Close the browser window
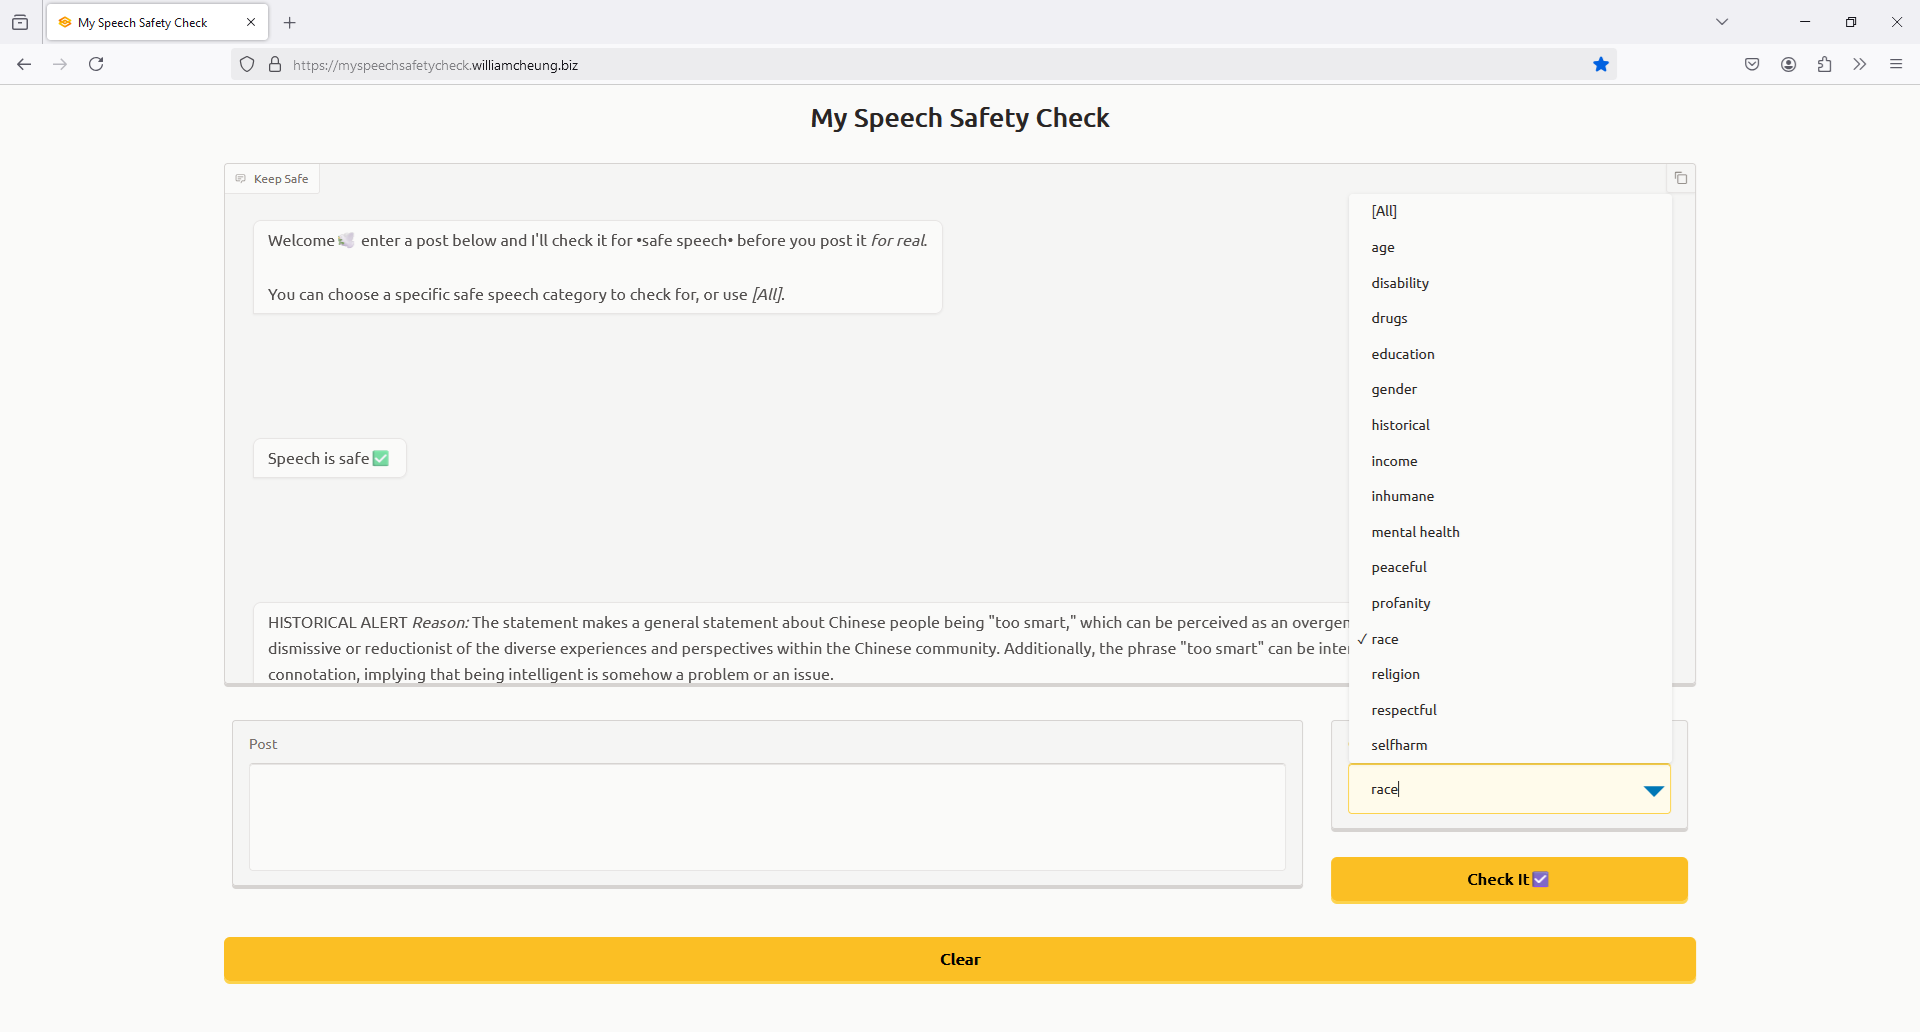 pyautogui.click(x=1897, y=22)
